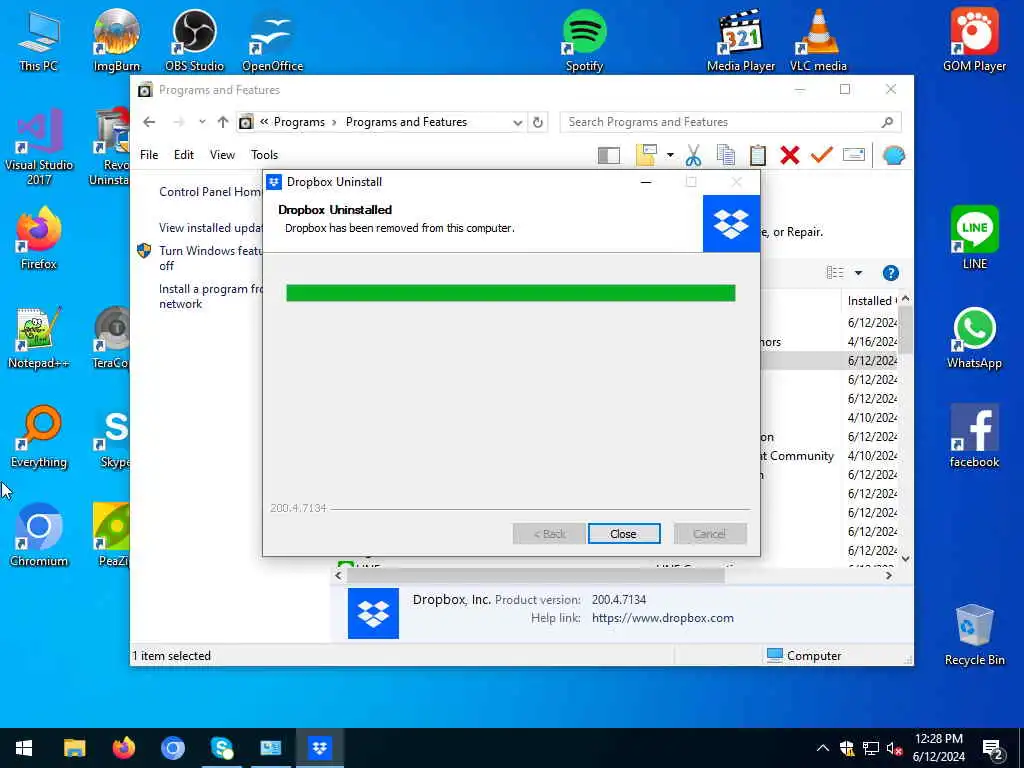1024x768 pixels.
Task: Open the Programs and Features help icon
Action: (890, 273)
